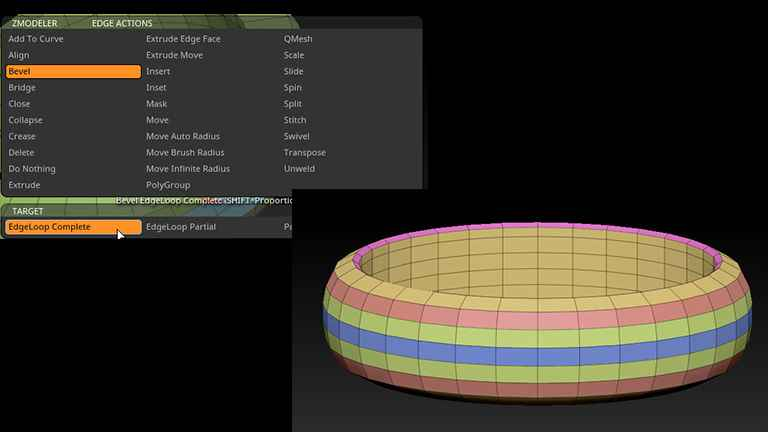This screenshot has width=768, height=432.
Task: Pick the Extrude edge action
Action: tap(24, 185)
